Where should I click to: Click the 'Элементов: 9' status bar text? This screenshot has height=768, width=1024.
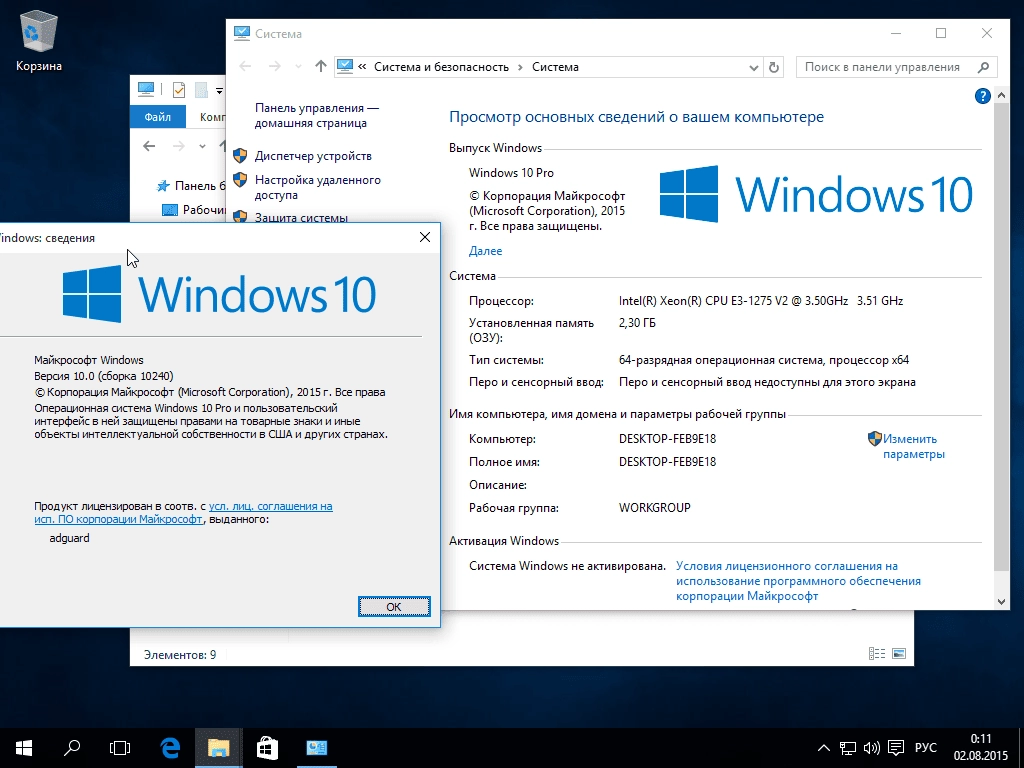pos(180,654)
